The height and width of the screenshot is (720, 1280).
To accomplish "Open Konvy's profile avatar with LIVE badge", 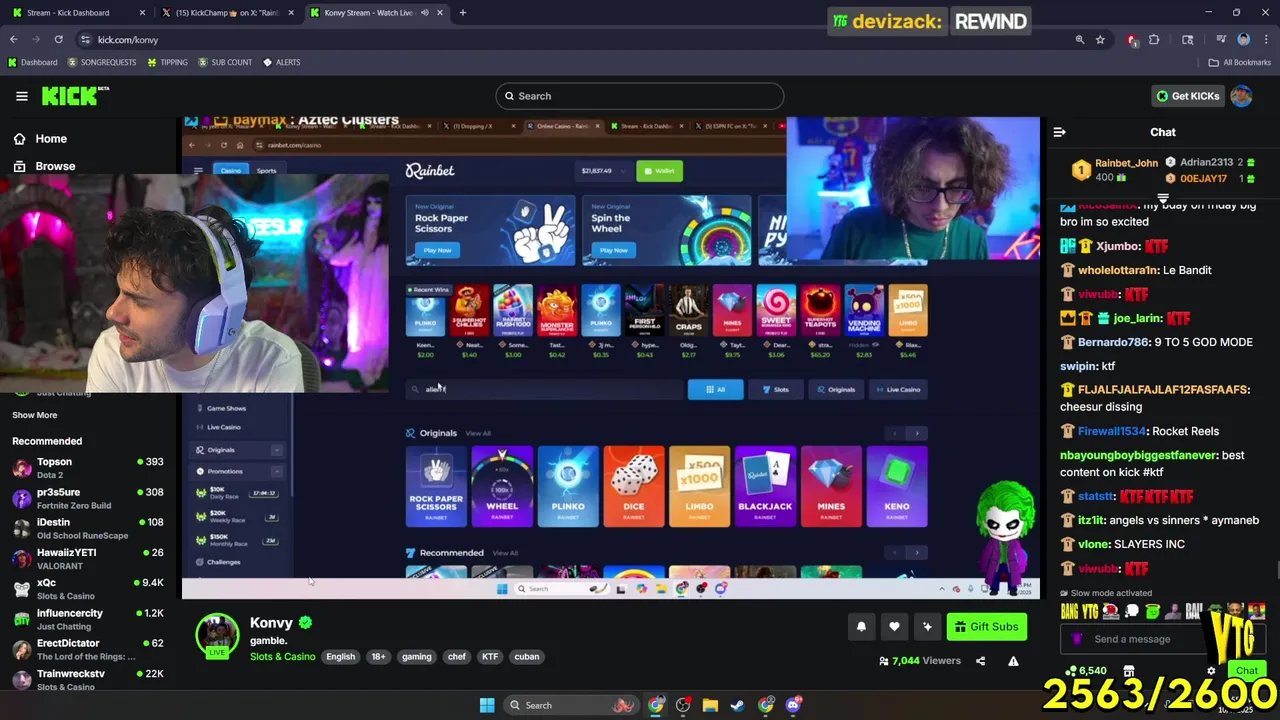I will pos(217,636).
